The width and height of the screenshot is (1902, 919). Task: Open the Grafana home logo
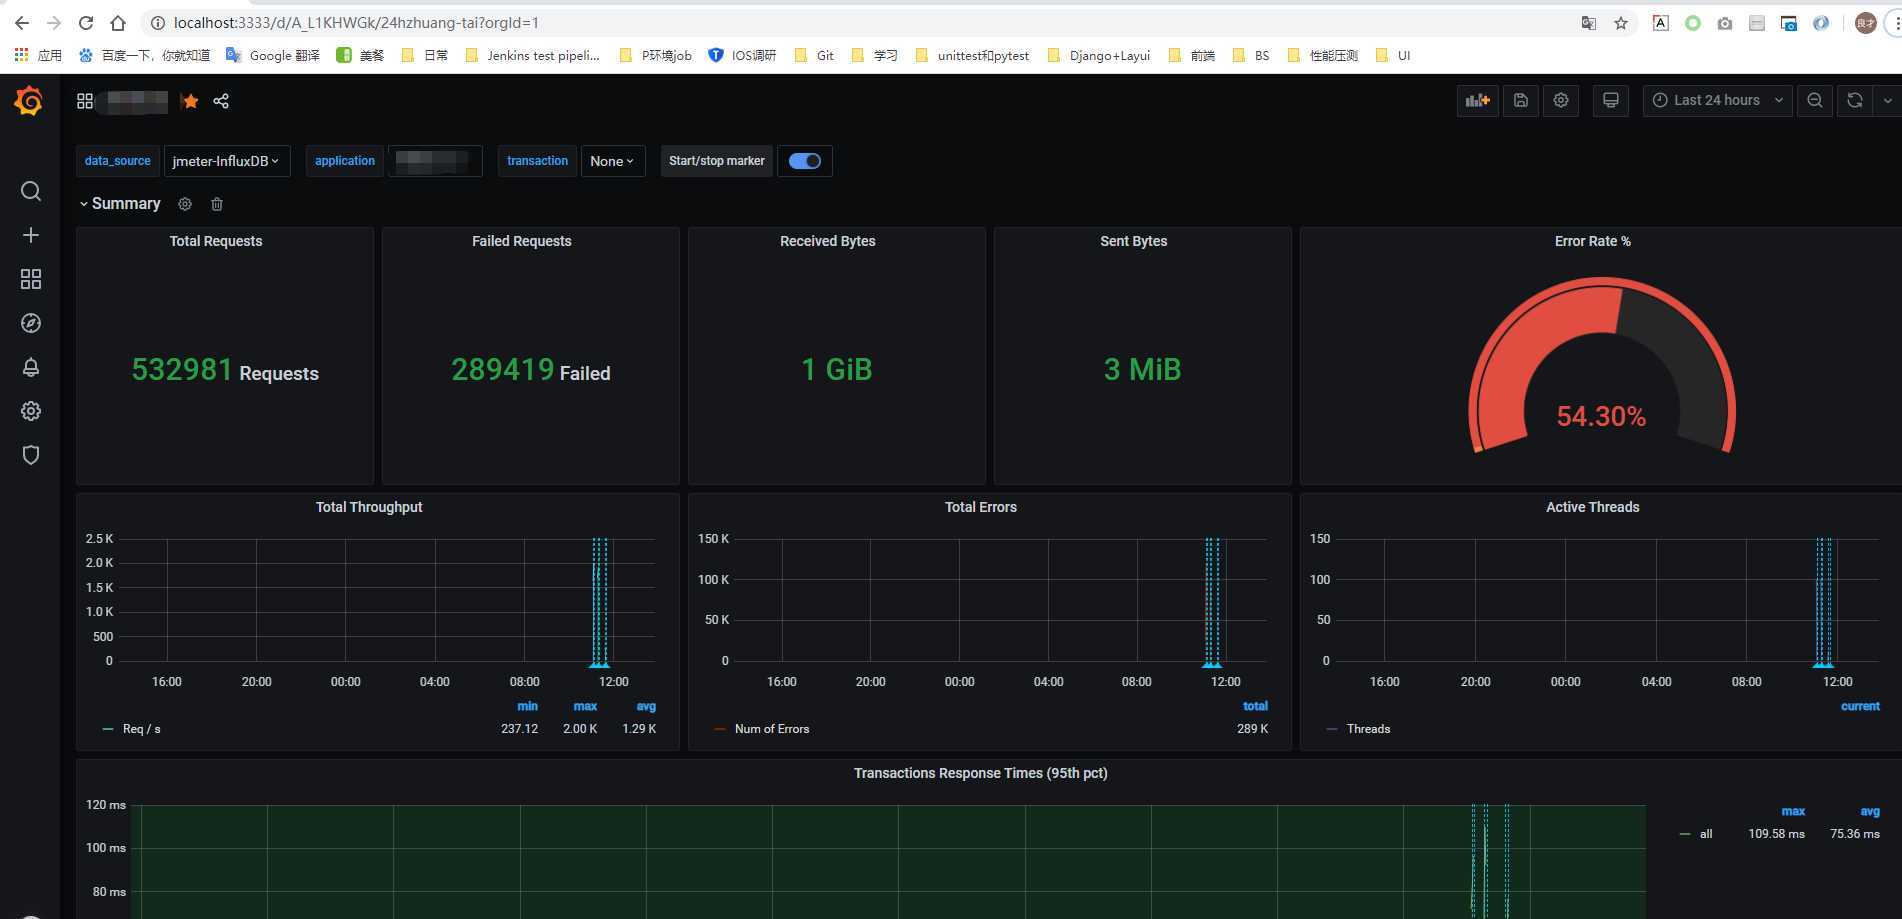(x=28, y=100)
